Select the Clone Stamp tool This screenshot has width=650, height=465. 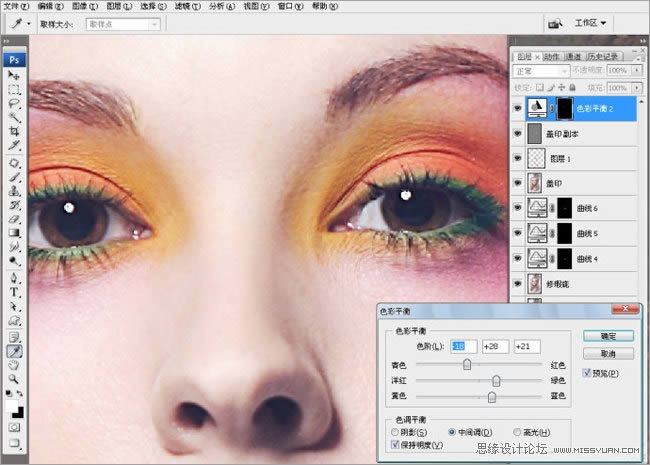(x=14, y=191)
